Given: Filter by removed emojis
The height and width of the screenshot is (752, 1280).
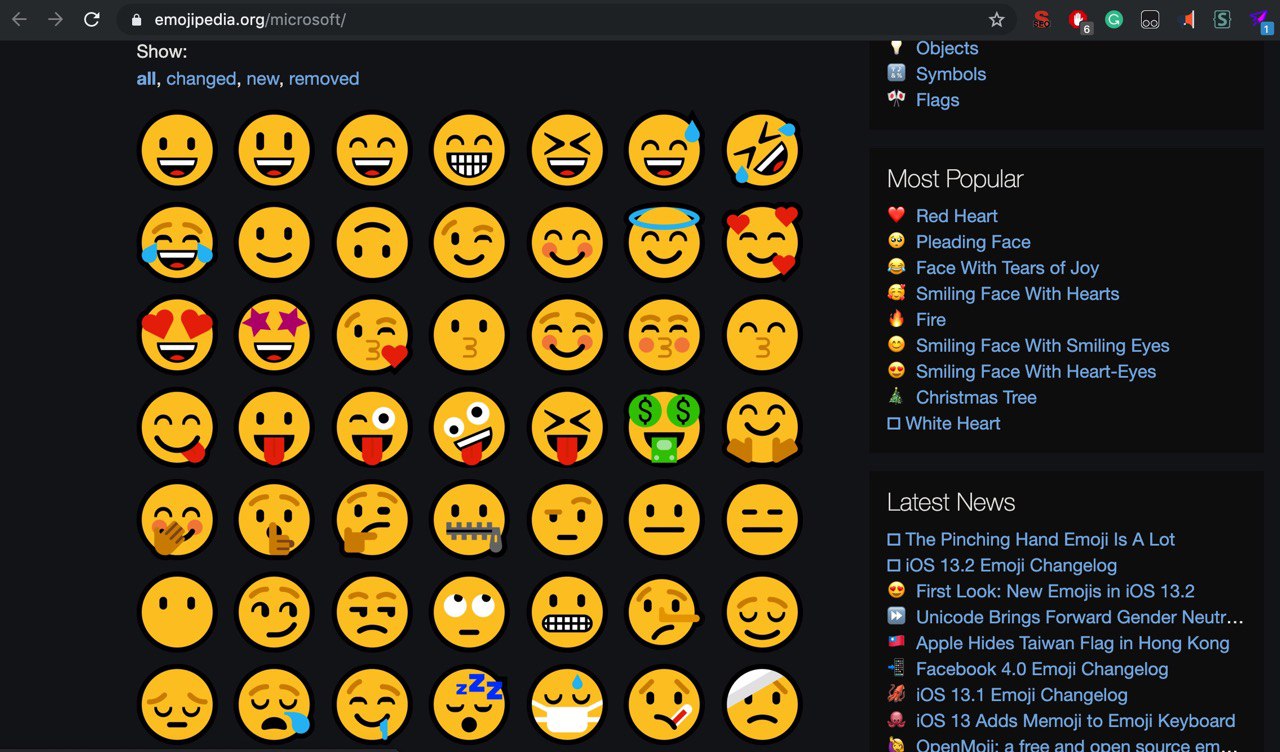Looking at the screenshot, I should [324, 78].
